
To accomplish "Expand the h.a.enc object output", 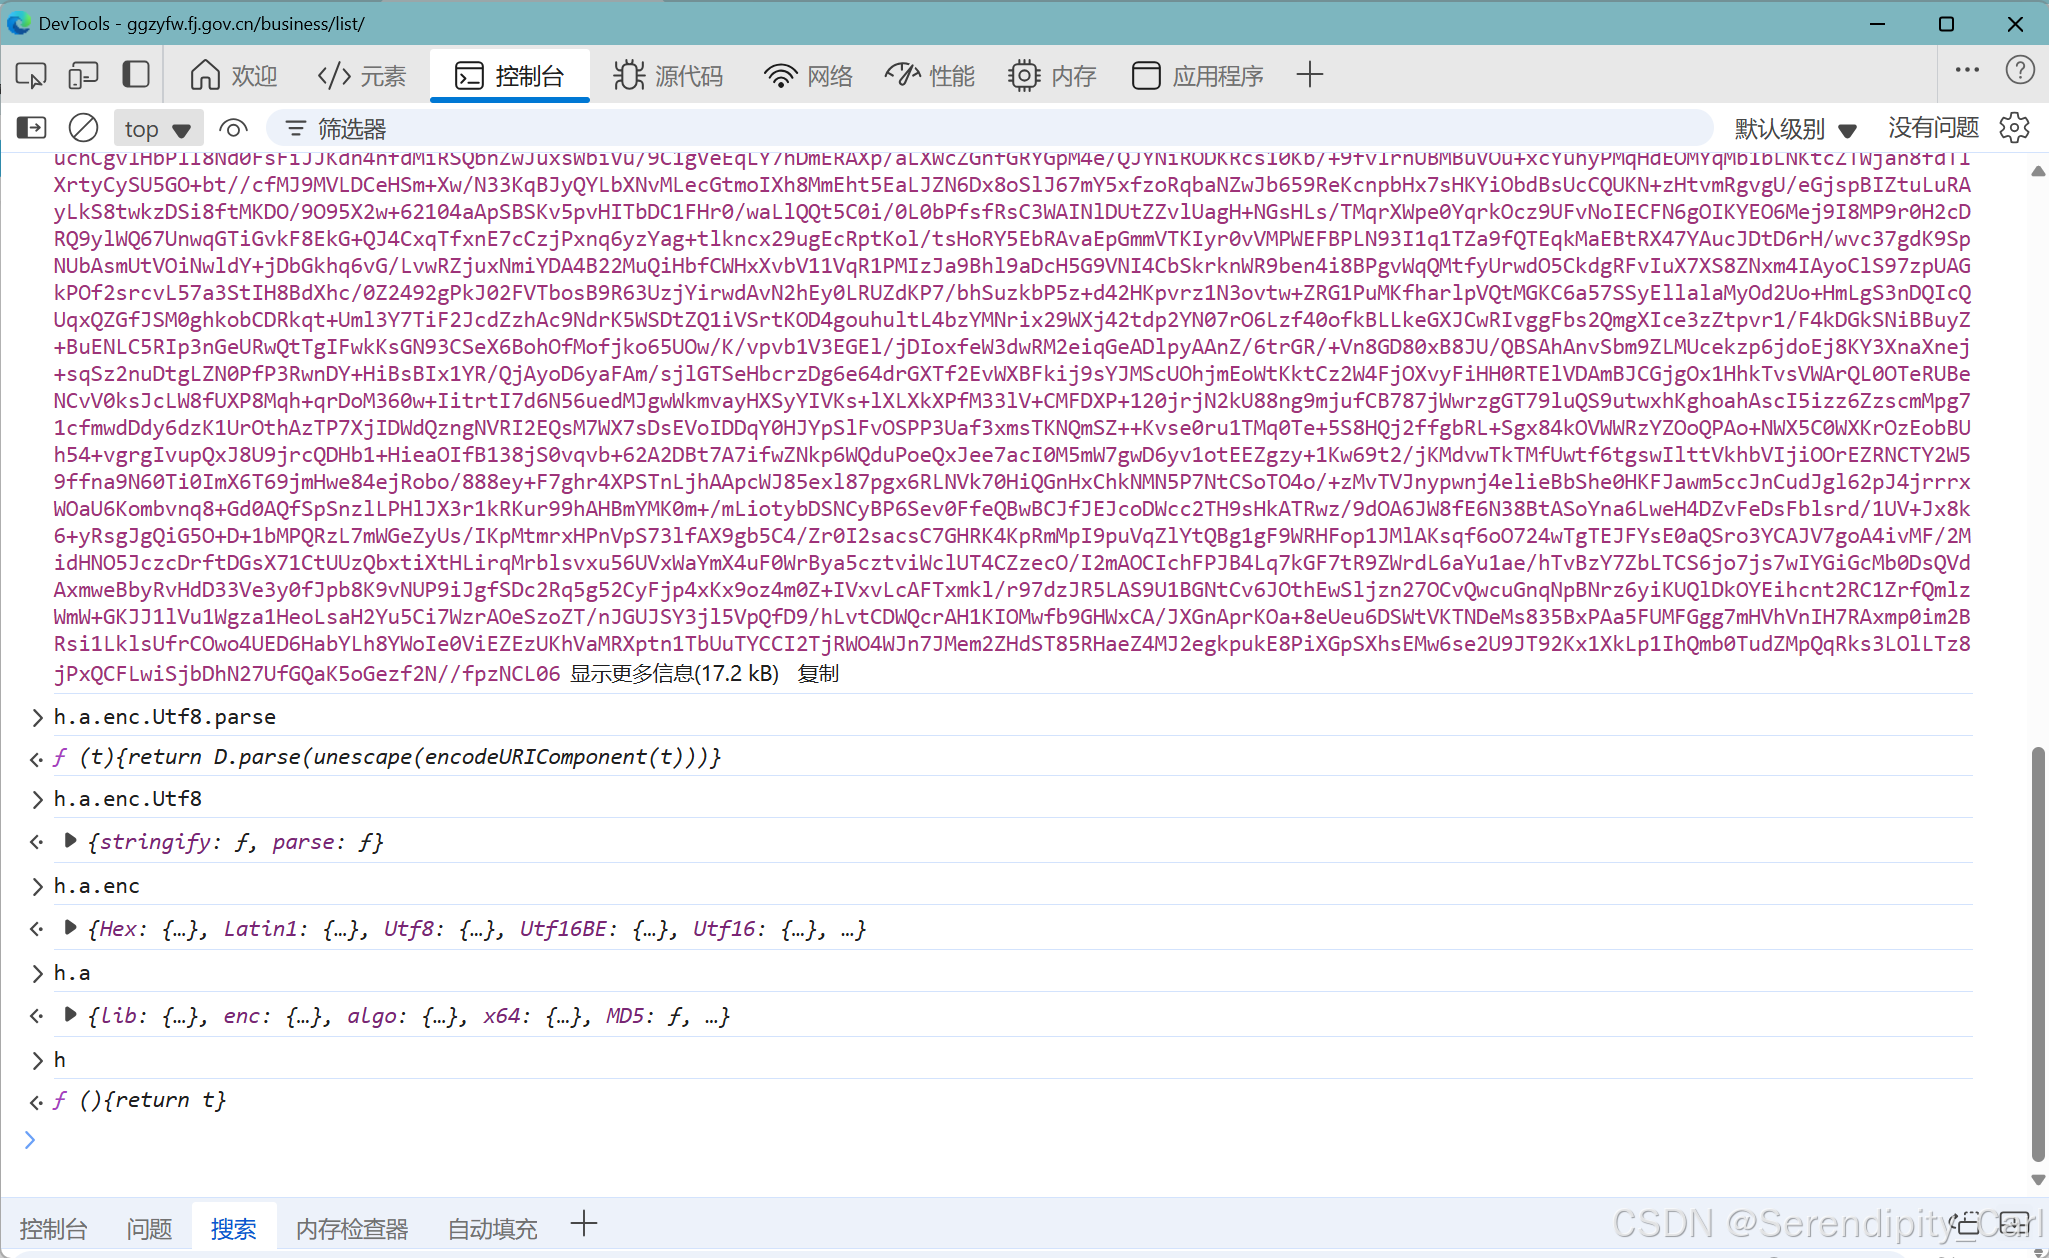I will (70, 927).
